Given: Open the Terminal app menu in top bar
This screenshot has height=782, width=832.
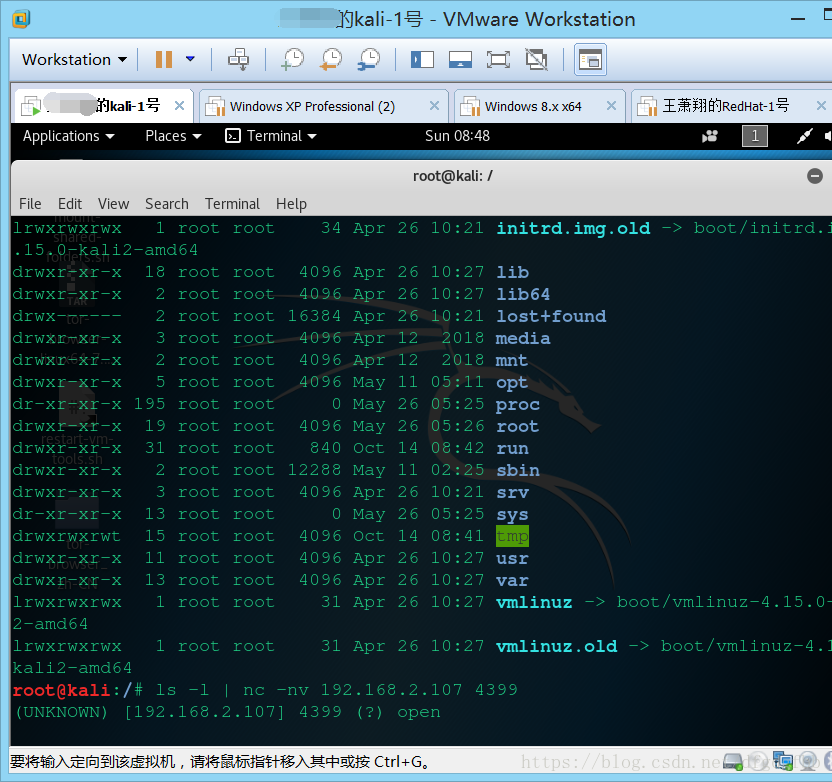Looking at the screenshot, I should 271,136.
